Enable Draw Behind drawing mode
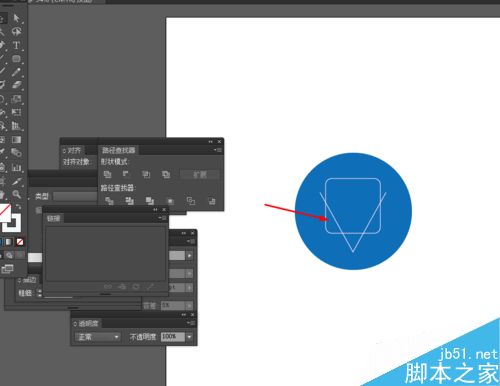Screen dimensions: 500x386 [x=9, y=255]
